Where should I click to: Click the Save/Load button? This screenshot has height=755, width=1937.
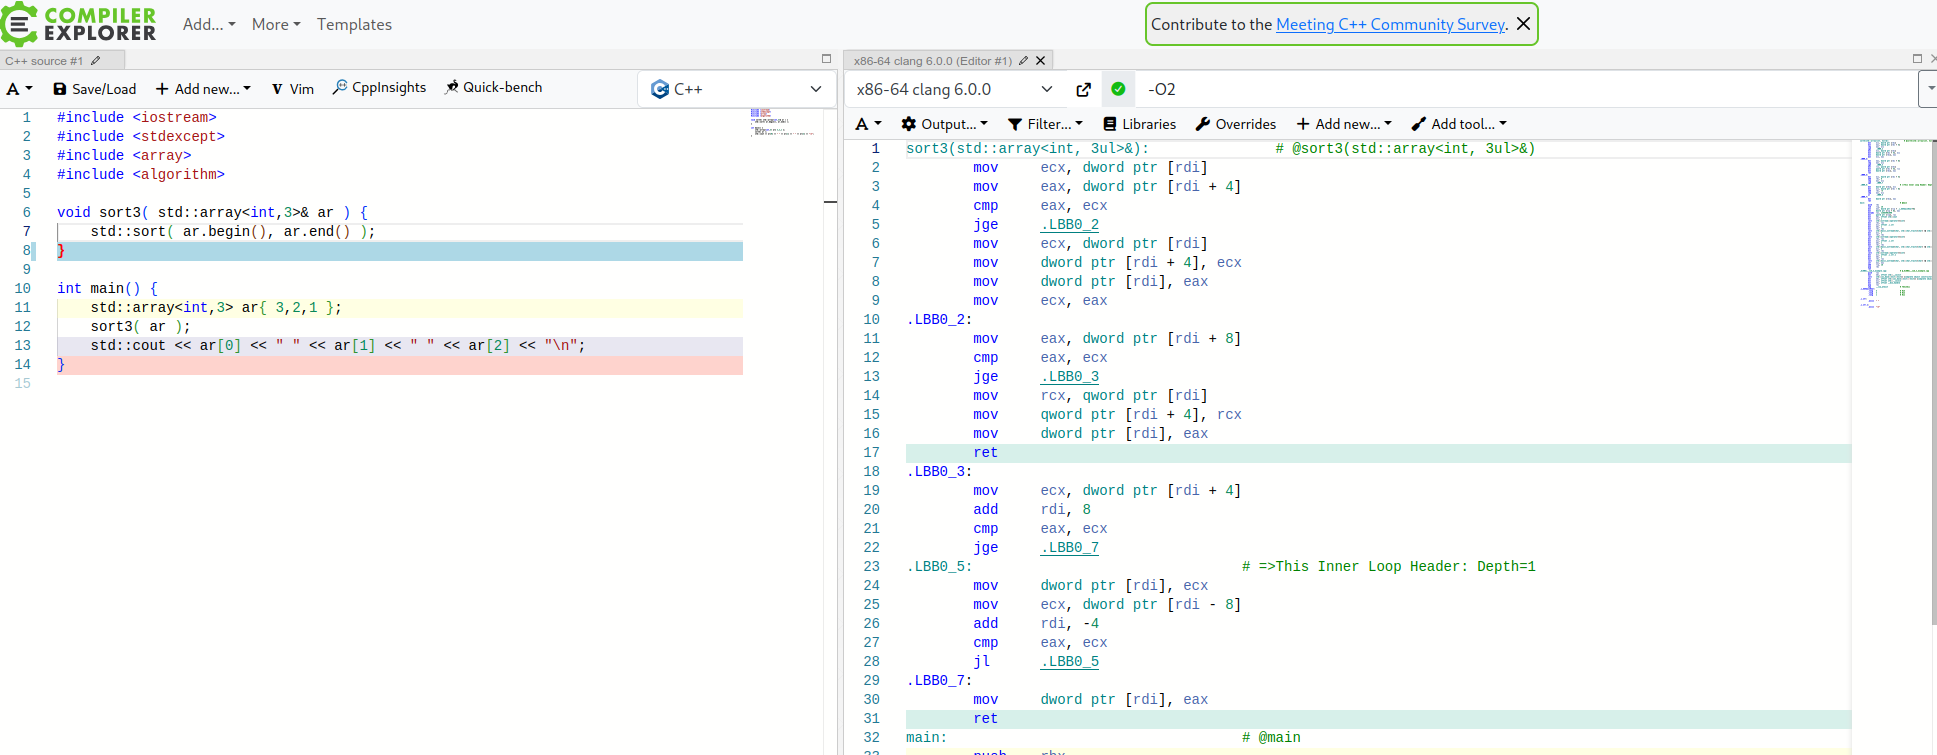tap(95, 89)
